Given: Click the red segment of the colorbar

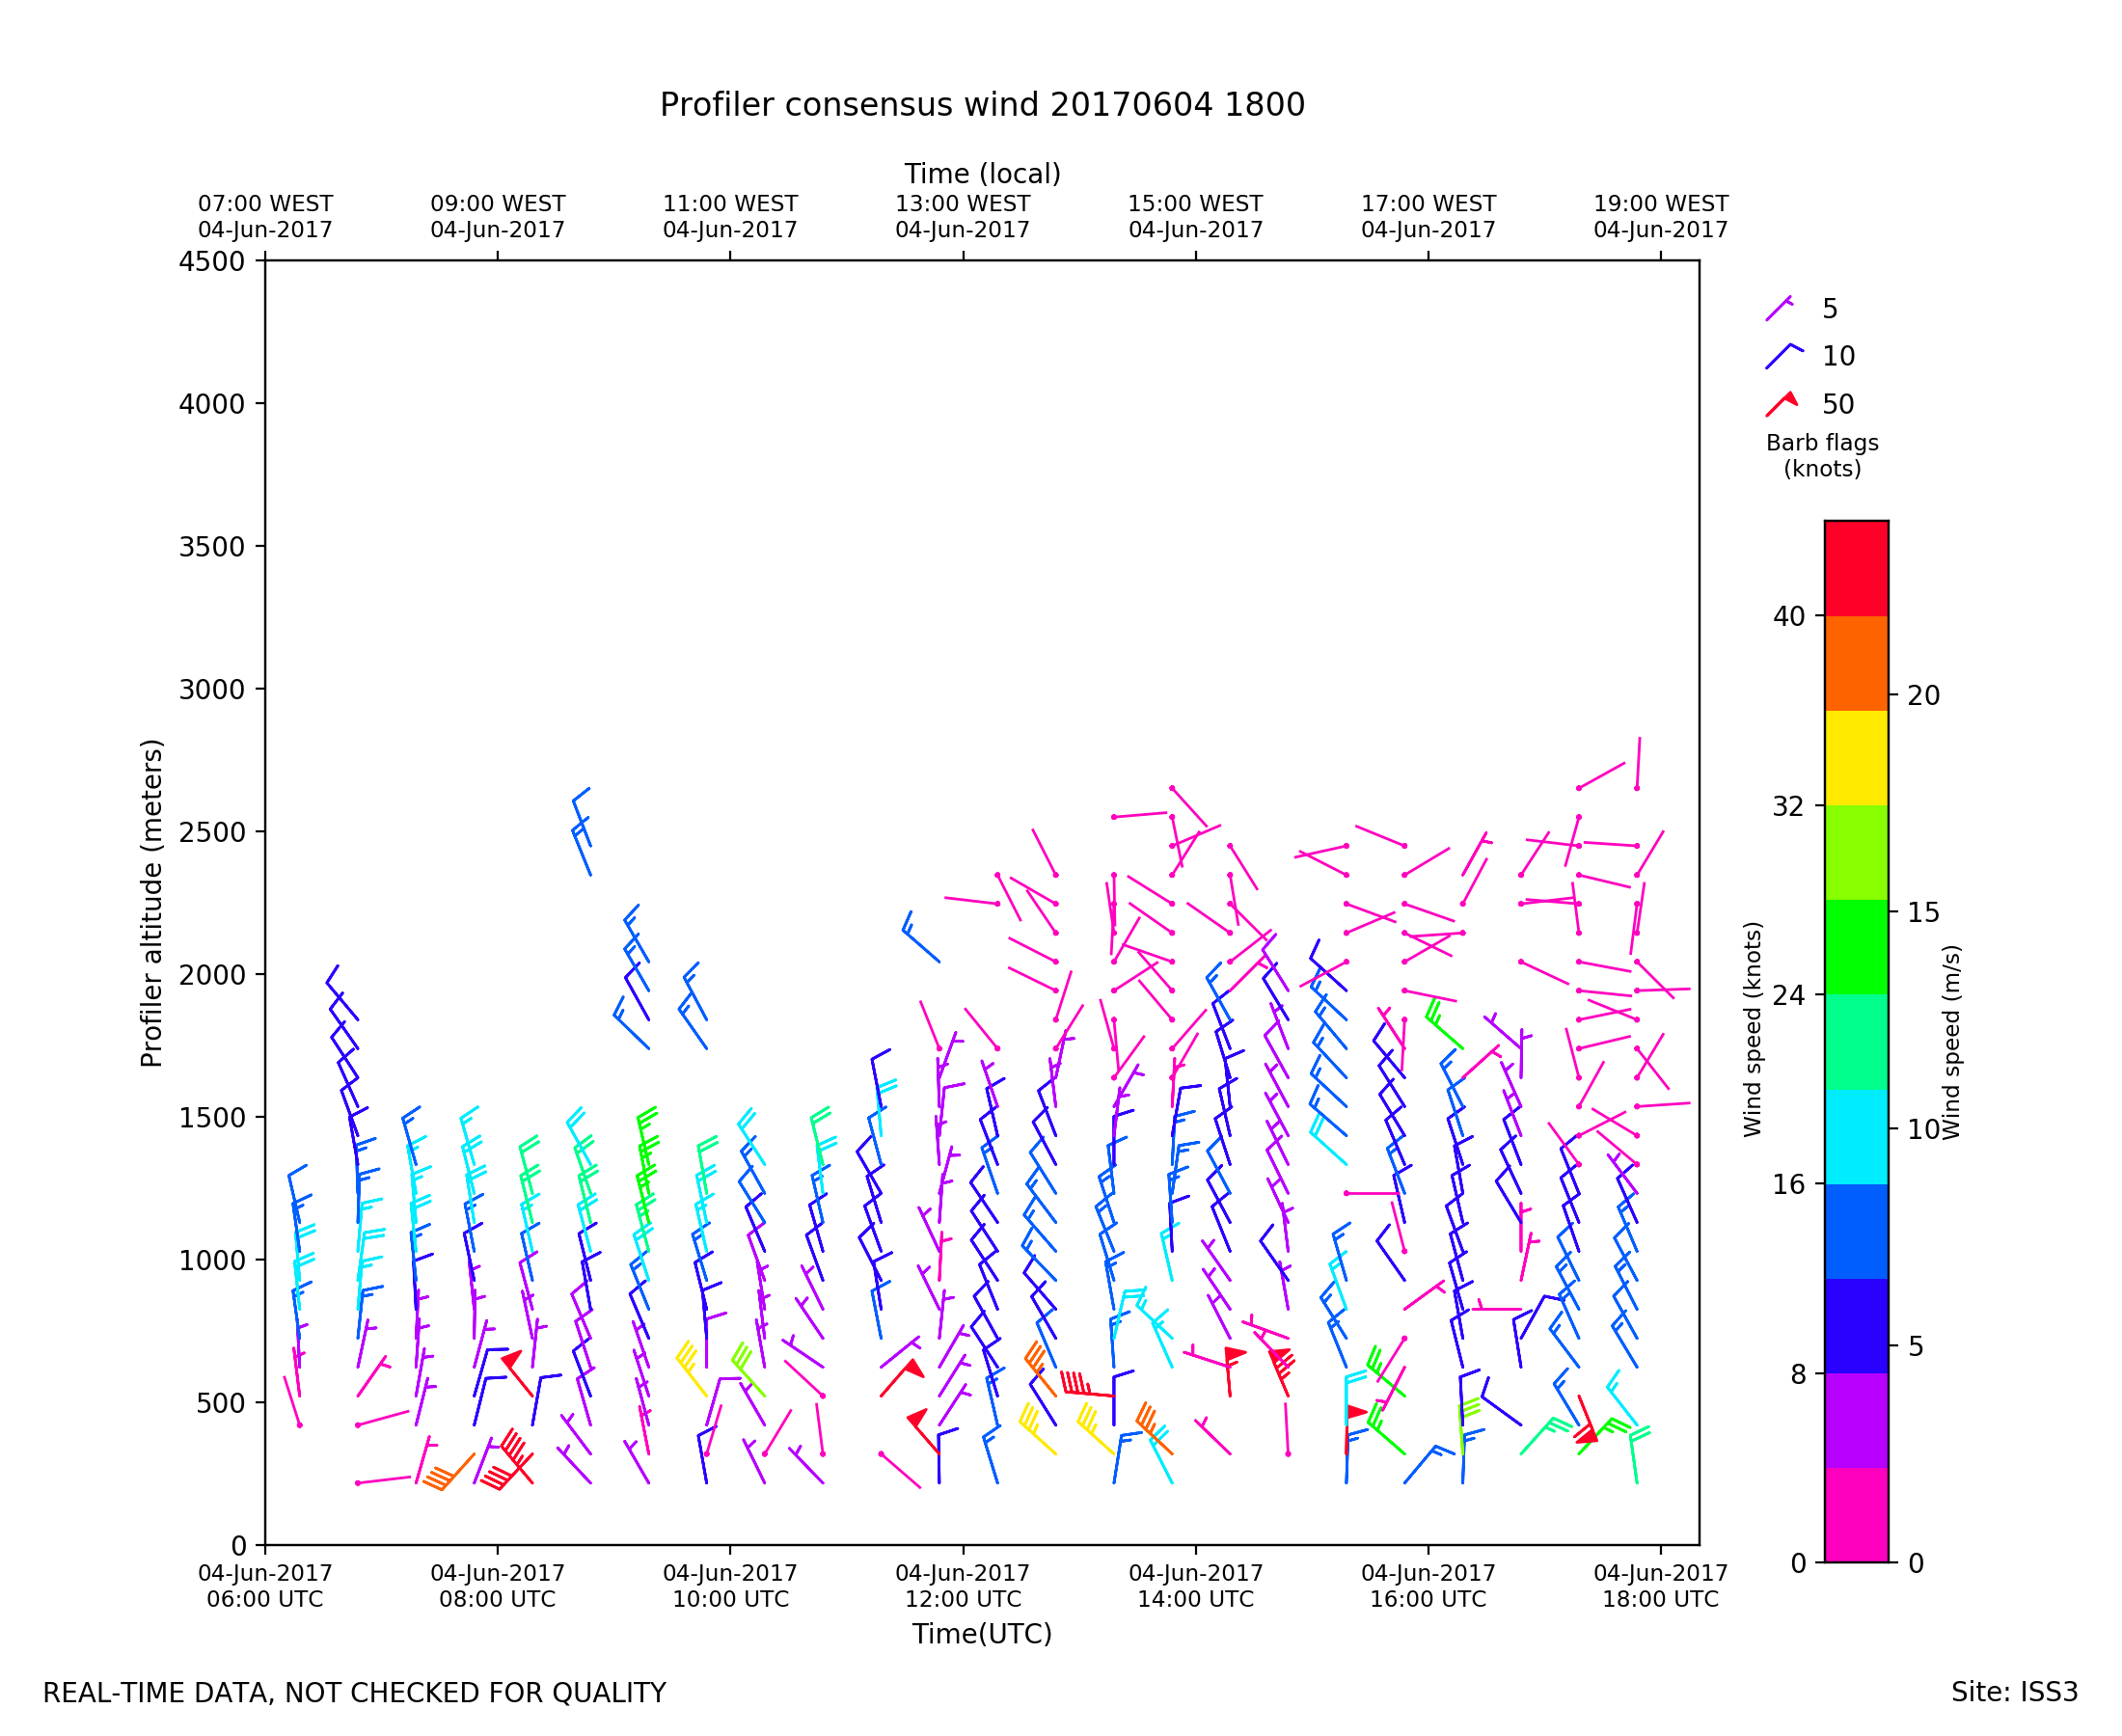Looking at the screenshot, I should 1856,568.
